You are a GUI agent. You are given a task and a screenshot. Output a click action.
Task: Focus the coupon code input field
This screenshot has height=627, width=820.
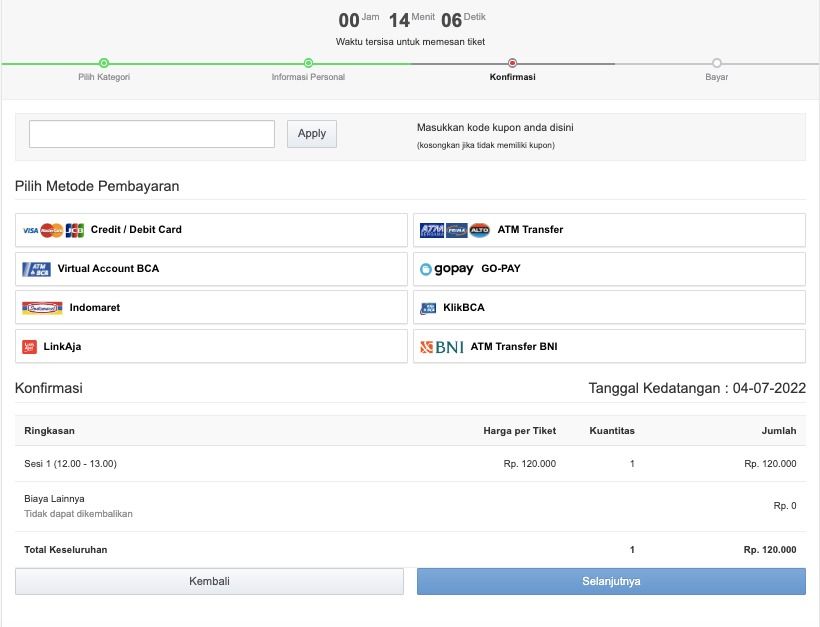tap(152, 134)
